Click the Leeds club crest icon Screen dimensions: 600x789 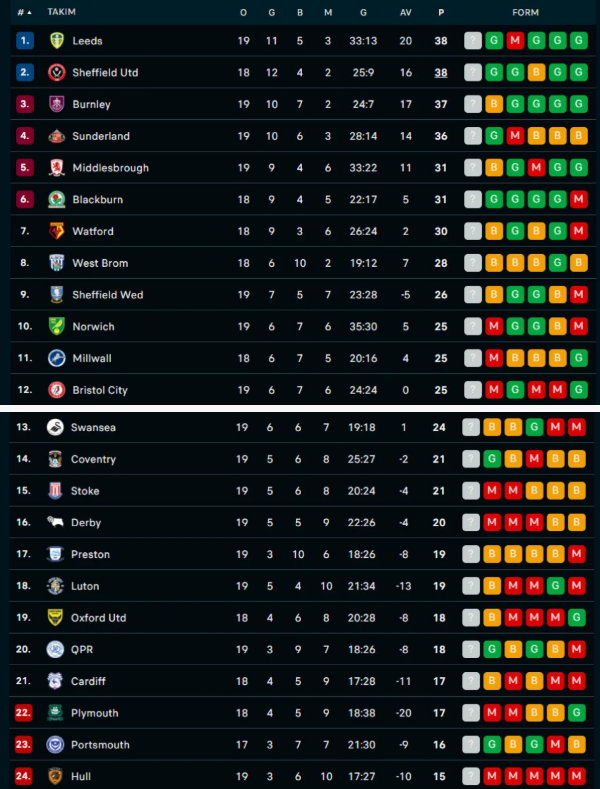[57, 41]
